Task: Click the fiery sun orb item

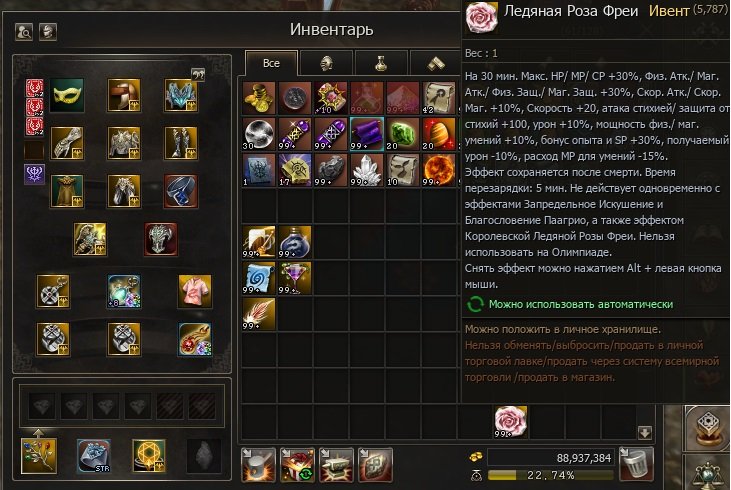Action: [439, 170]
